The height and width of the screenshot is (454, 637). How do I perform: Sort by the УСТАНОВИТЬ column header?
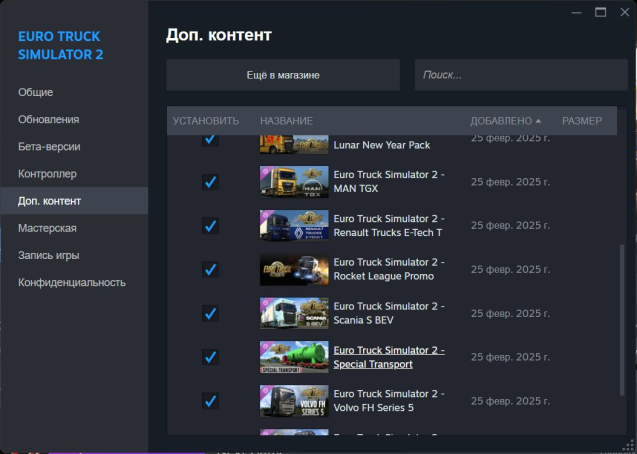click(206, 121)
